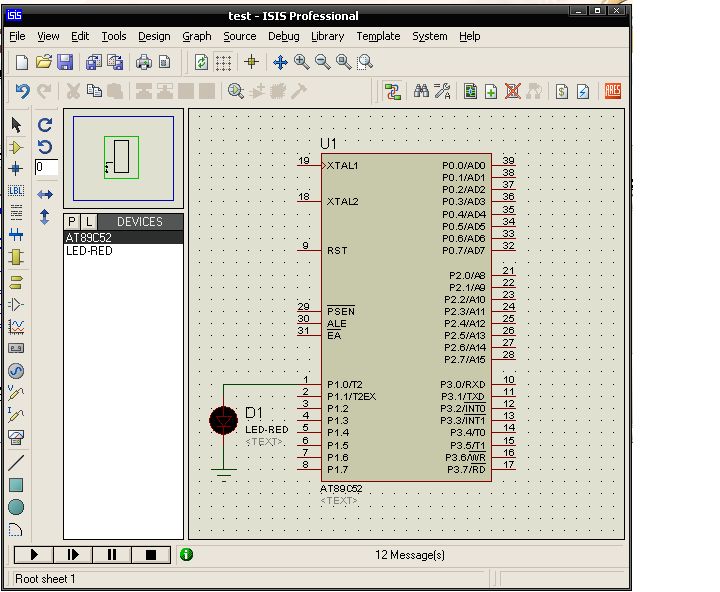Open a design with the folder icon

click(44, 62)
